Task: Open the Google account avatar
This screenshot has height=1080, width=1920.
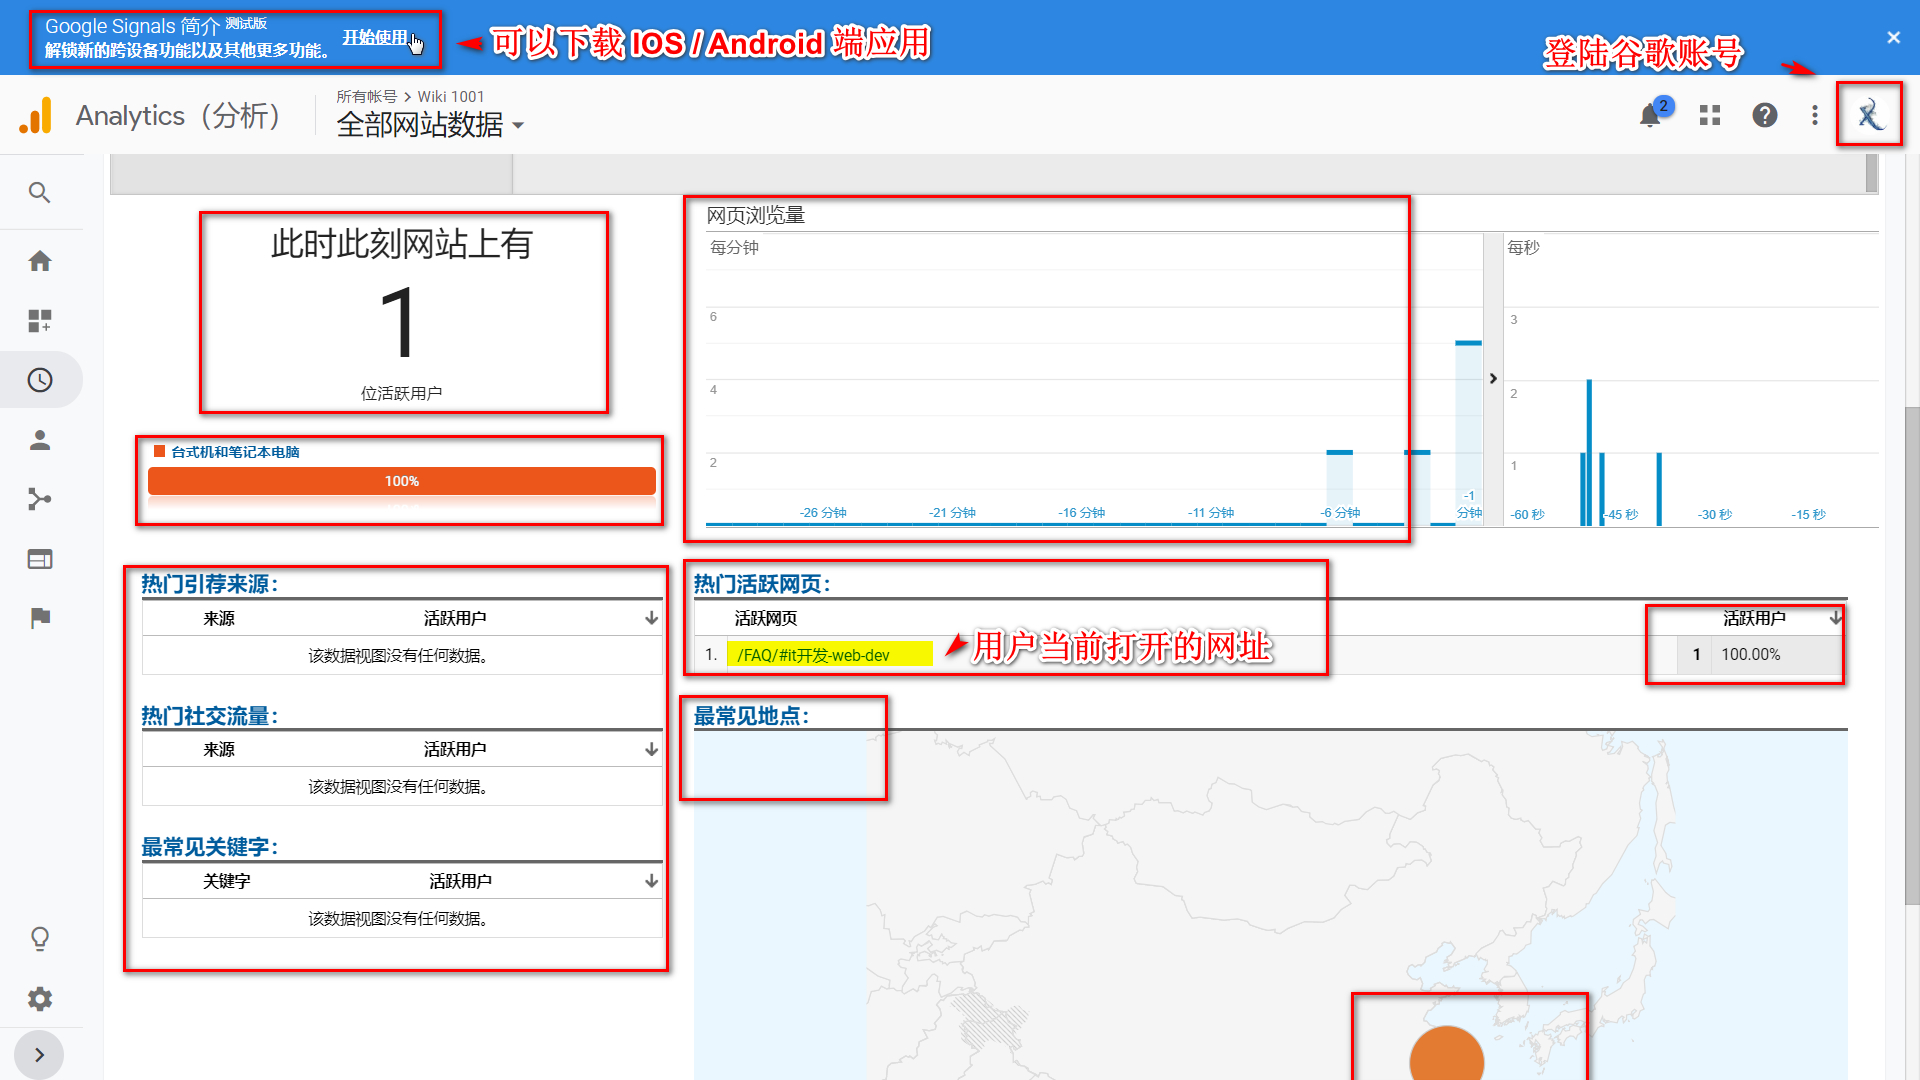Action: pos(1869,115)
